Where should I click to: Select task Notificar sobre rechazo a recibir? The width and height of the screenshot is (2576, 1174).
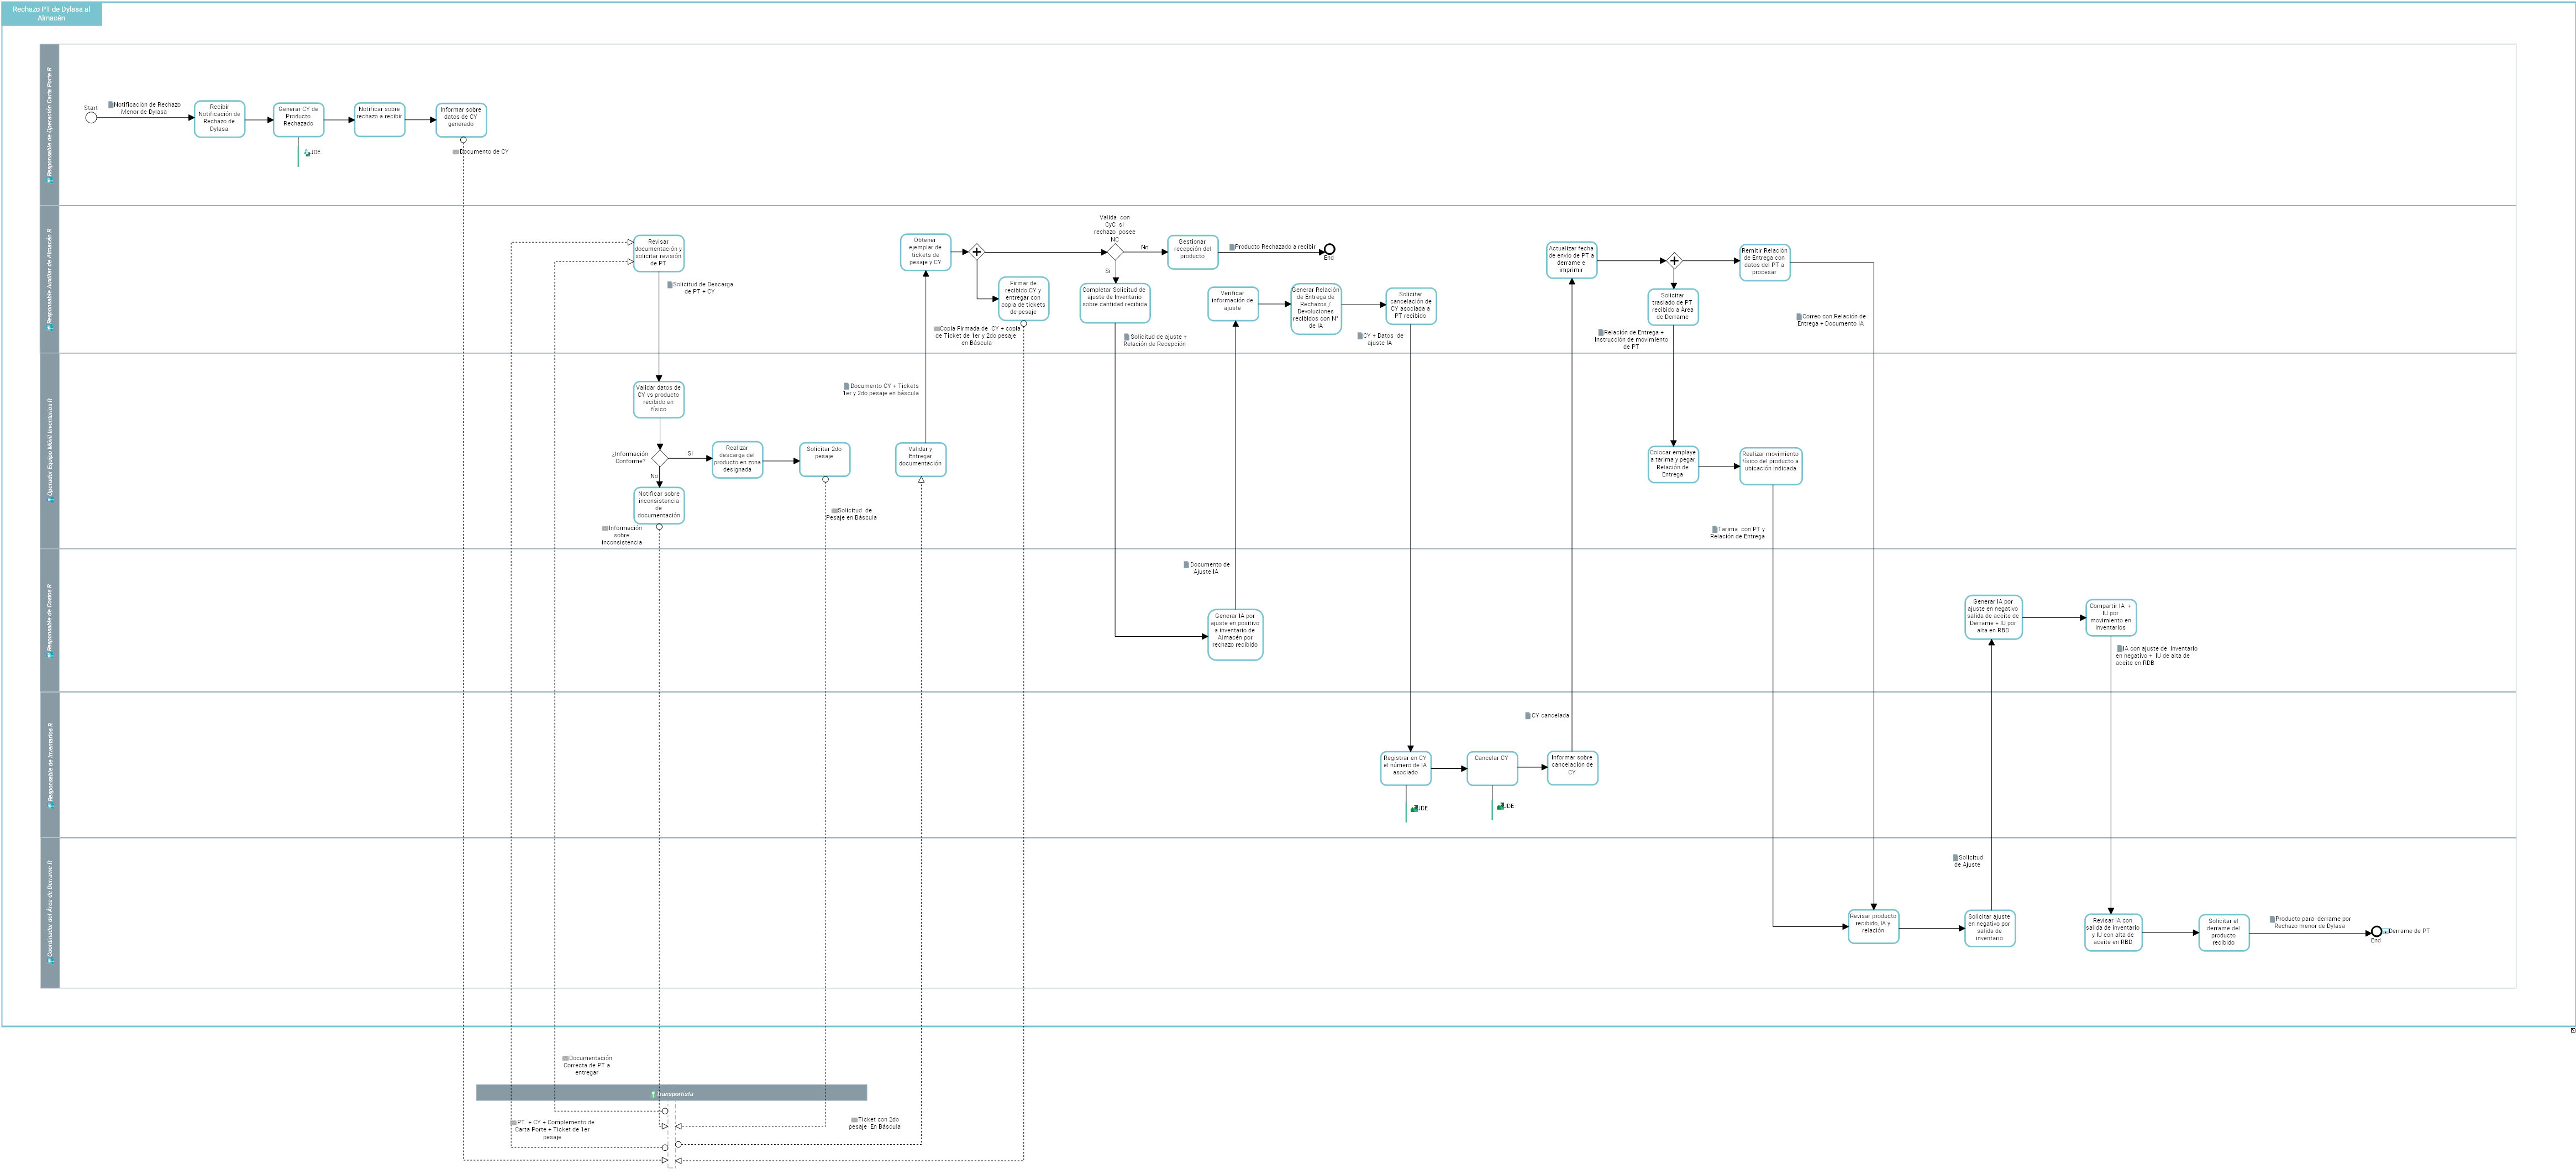pos(379,119)
